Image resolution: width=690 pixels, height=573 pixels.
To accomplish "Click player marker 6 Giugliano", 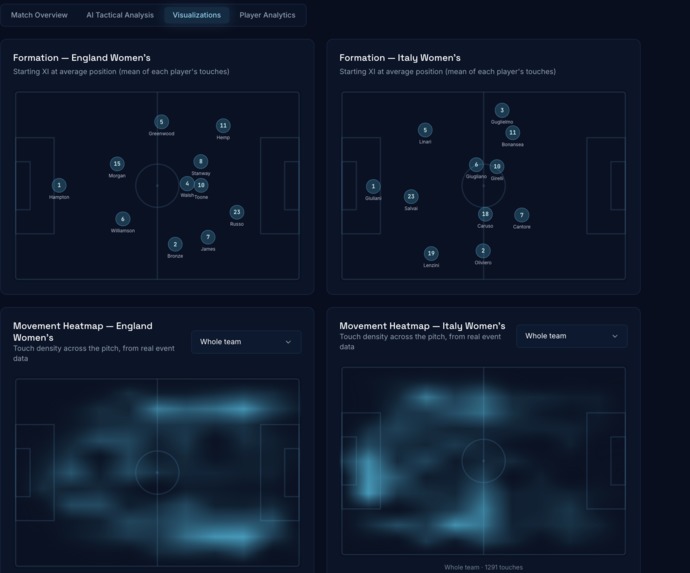I will coord(476,165).
